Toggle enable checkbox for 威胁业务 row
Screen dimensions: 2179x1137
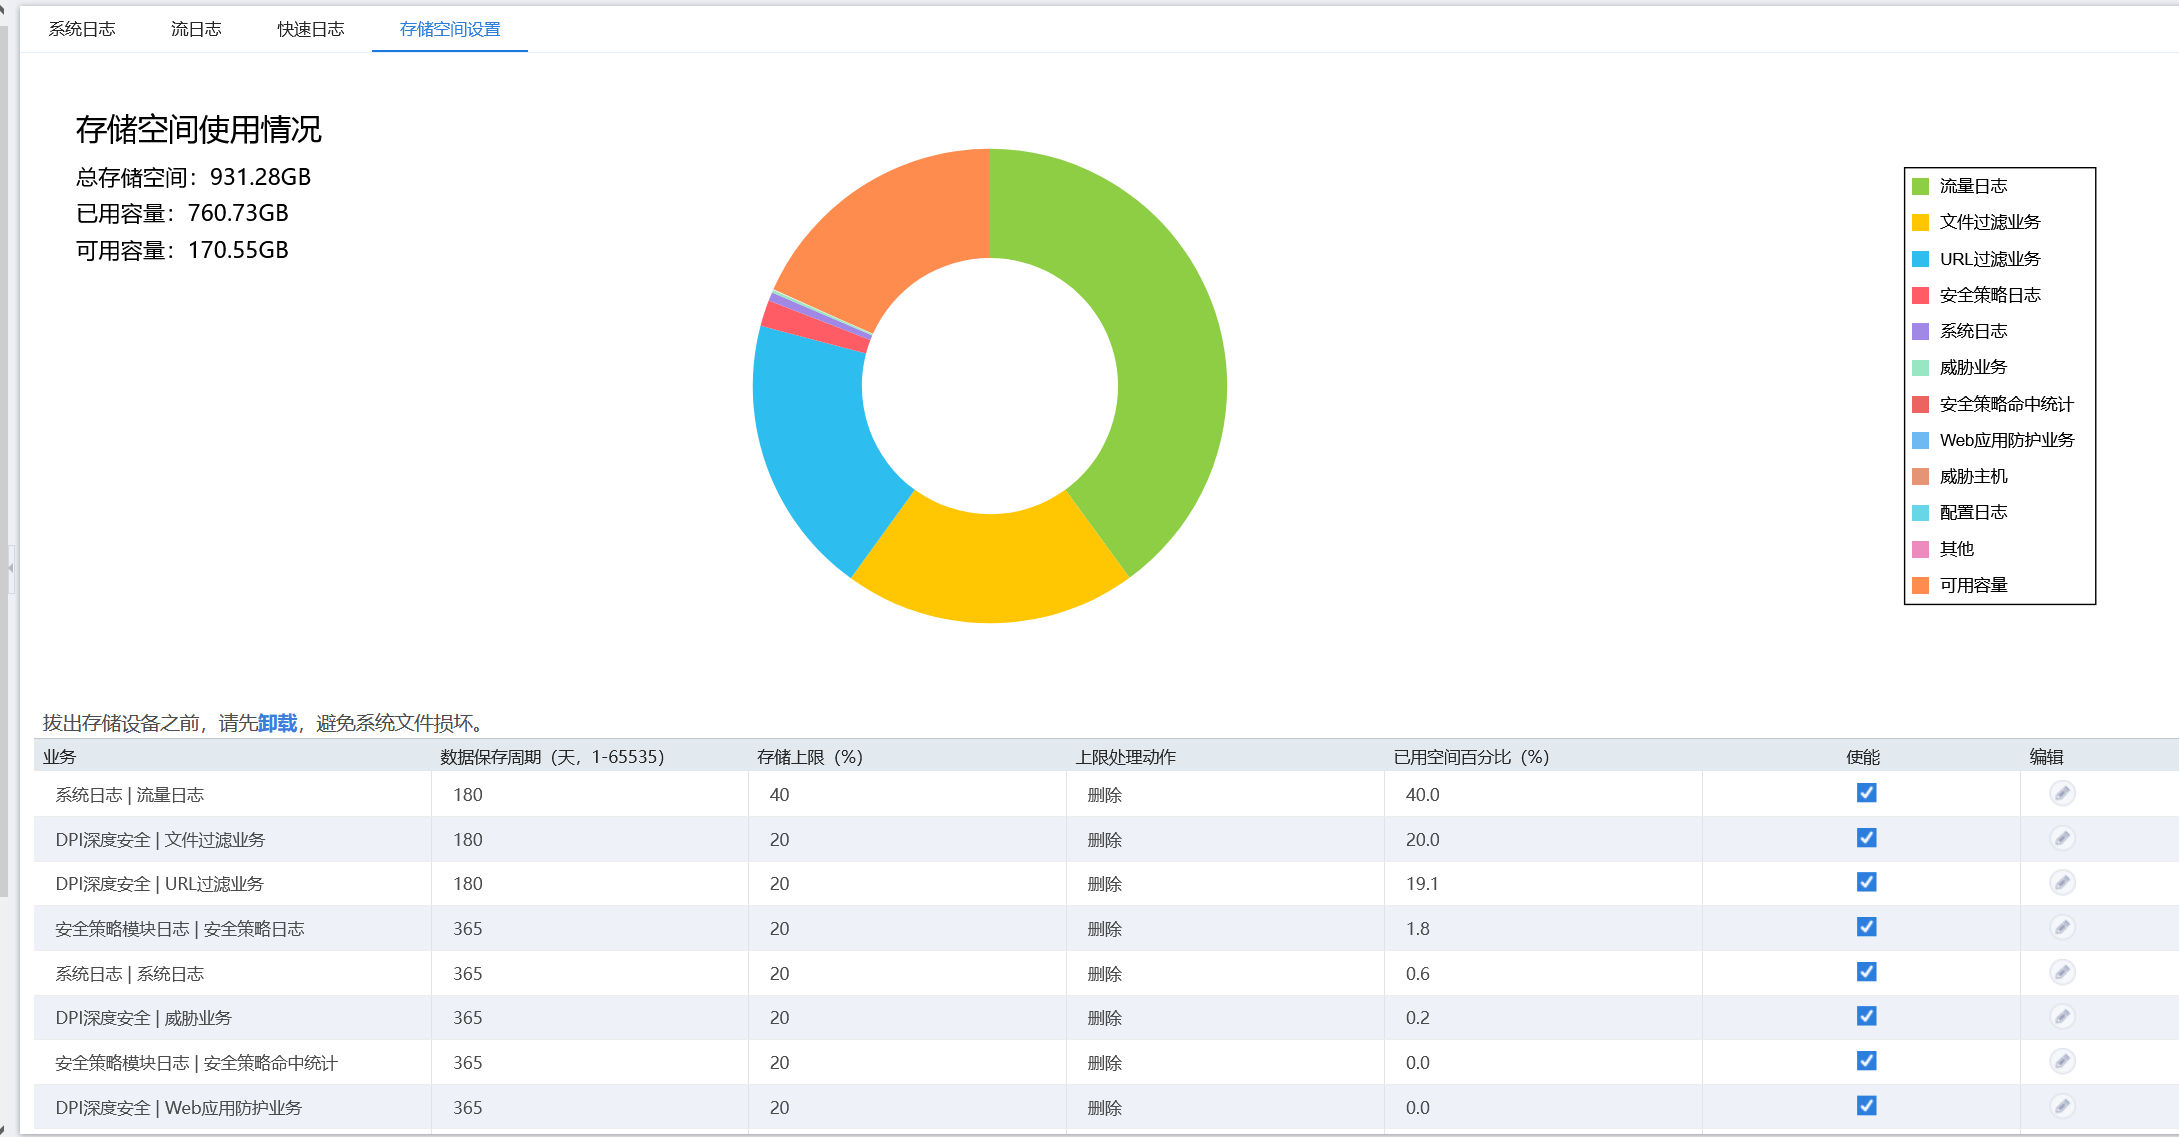pyautogui.click(x=1866, y=1016)
